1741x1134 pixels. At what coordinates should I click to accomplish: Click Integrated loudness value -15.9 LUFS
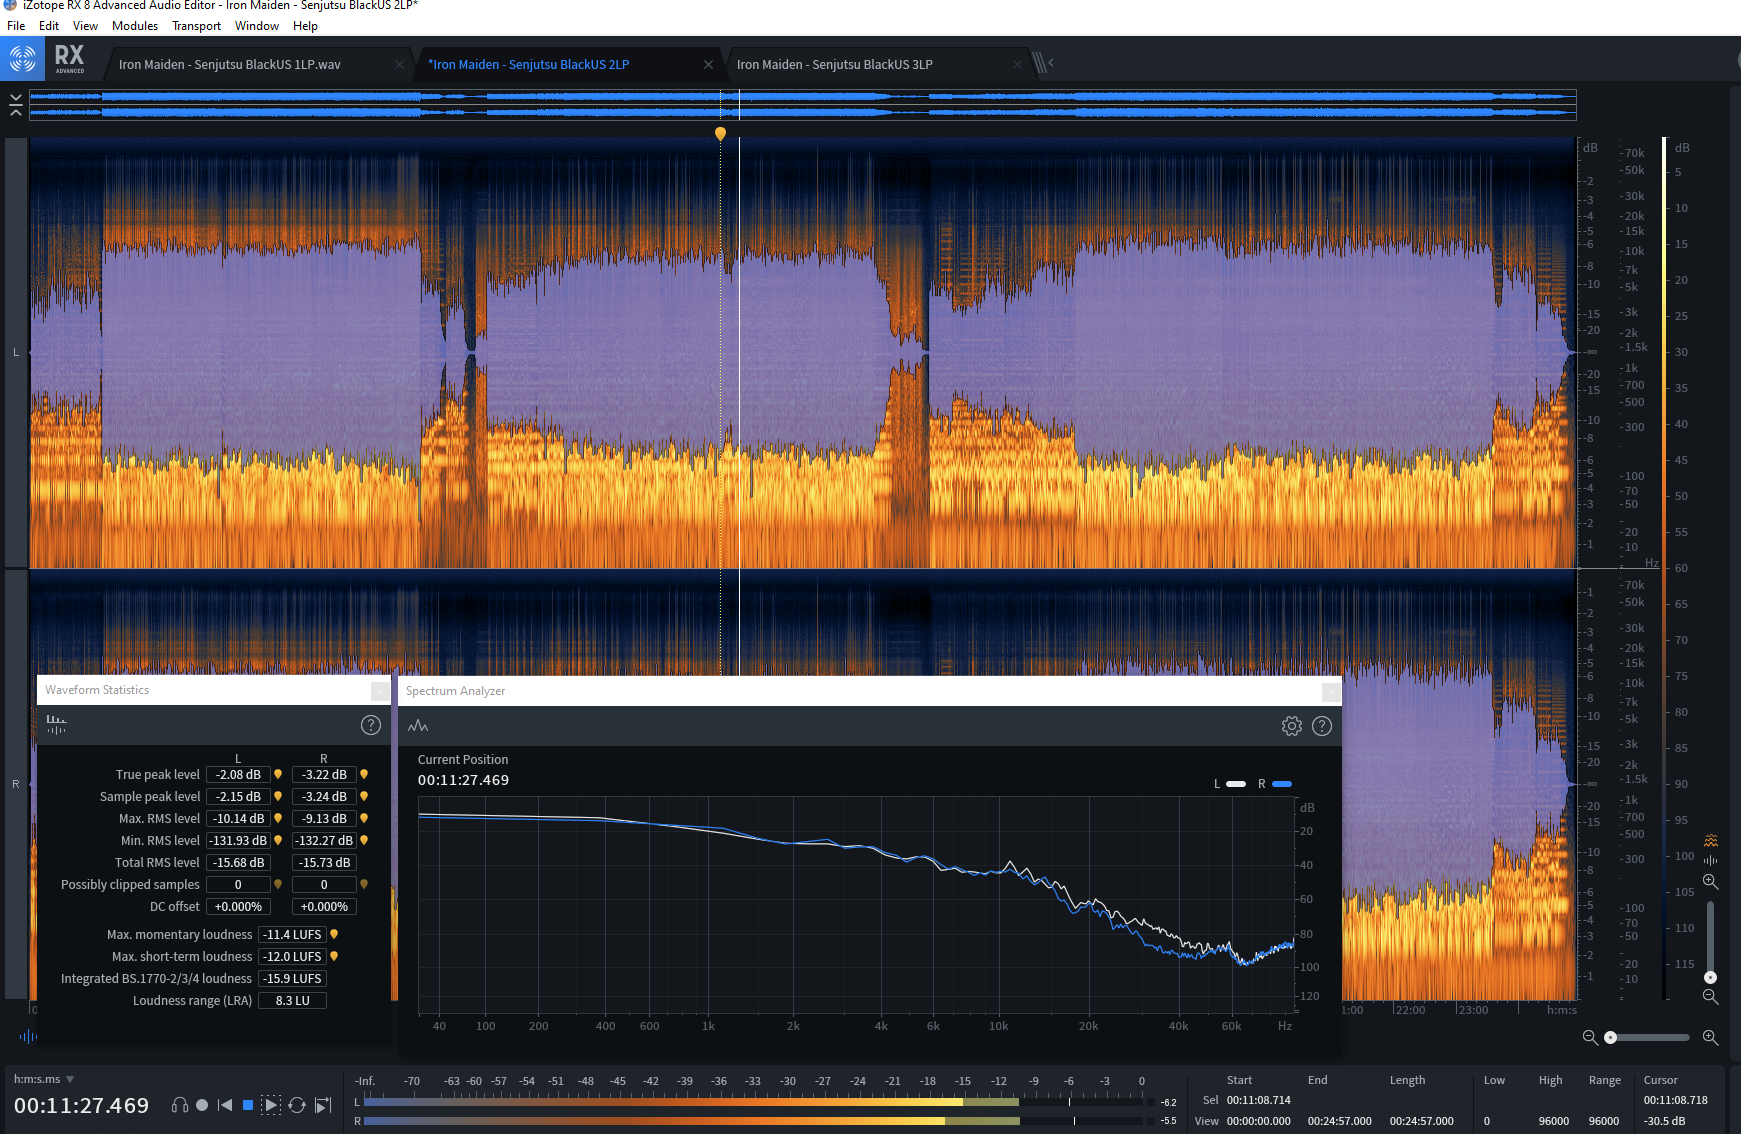pos(293,978)
